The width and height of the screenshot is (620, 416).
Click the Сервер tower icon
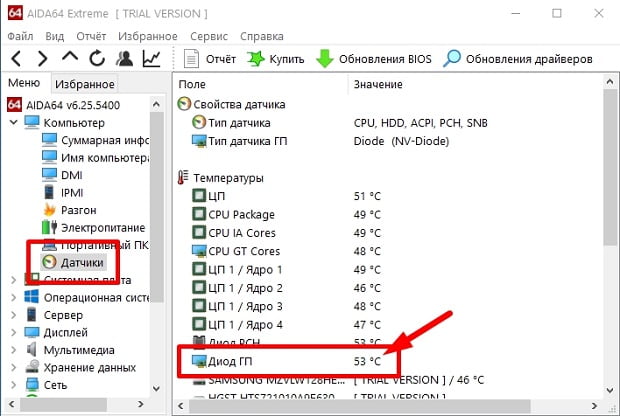click(32, 314)
